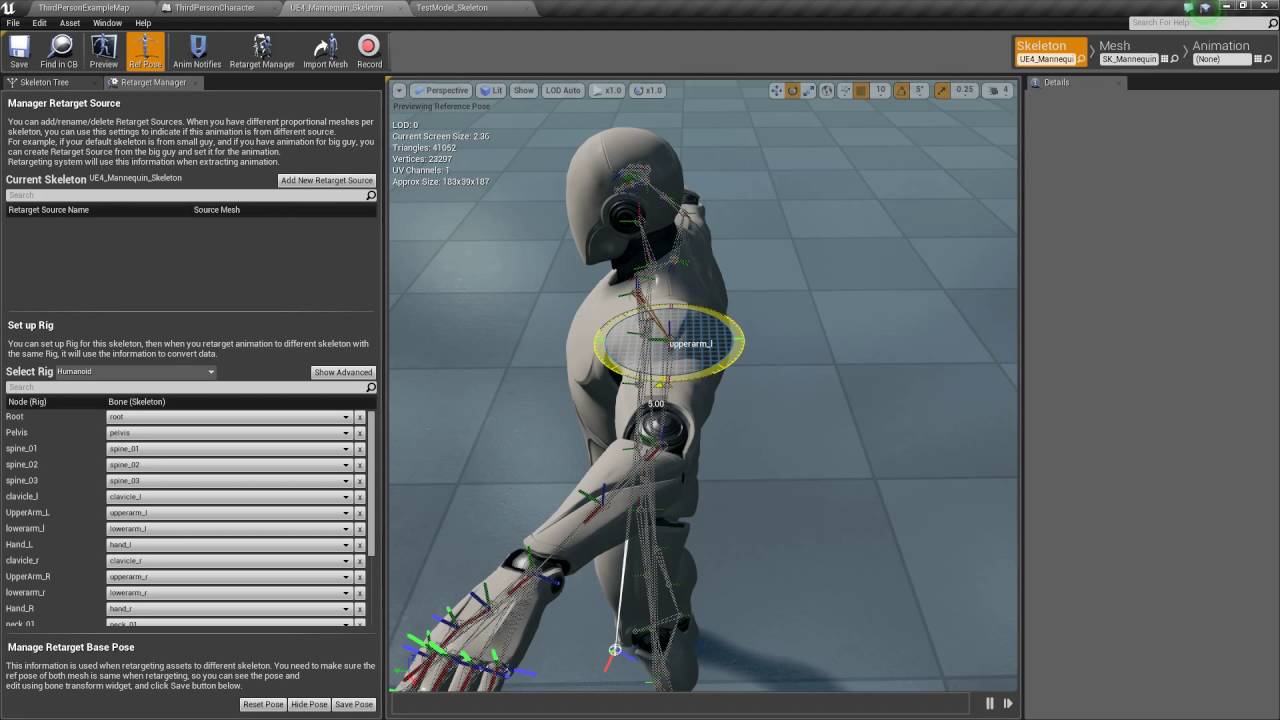Toggle scale snapping in the viewport
Viewport: 1280px width, 720px height.
tap(941, 90)
